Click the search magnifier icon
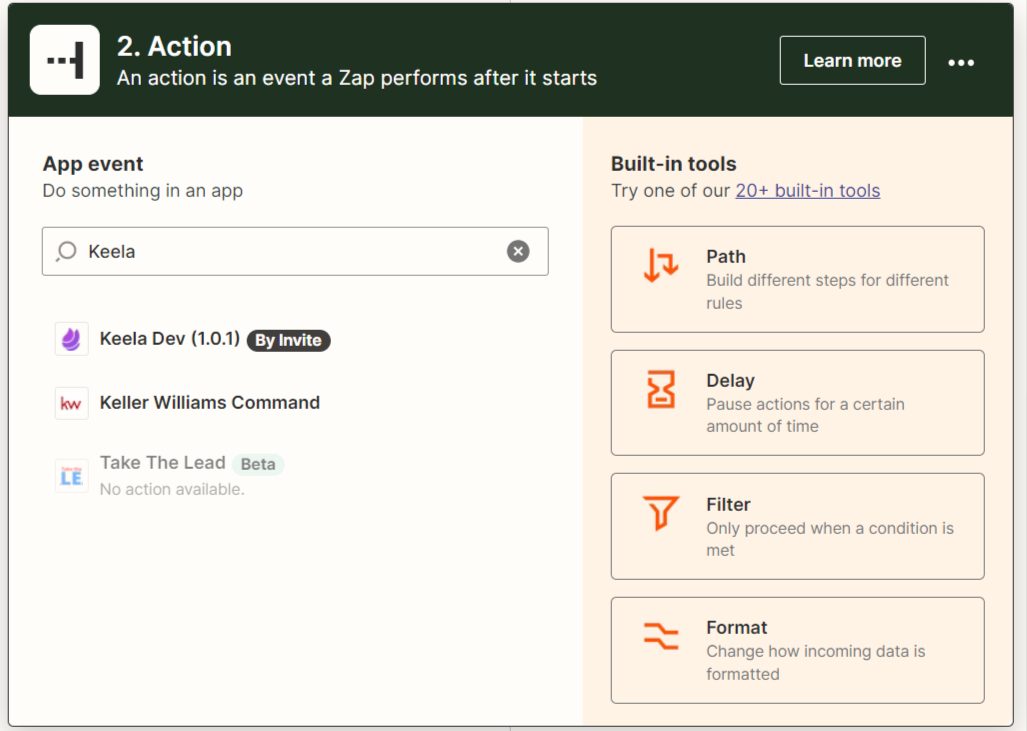The image size is (1027, 731). (x=66, y=252)
